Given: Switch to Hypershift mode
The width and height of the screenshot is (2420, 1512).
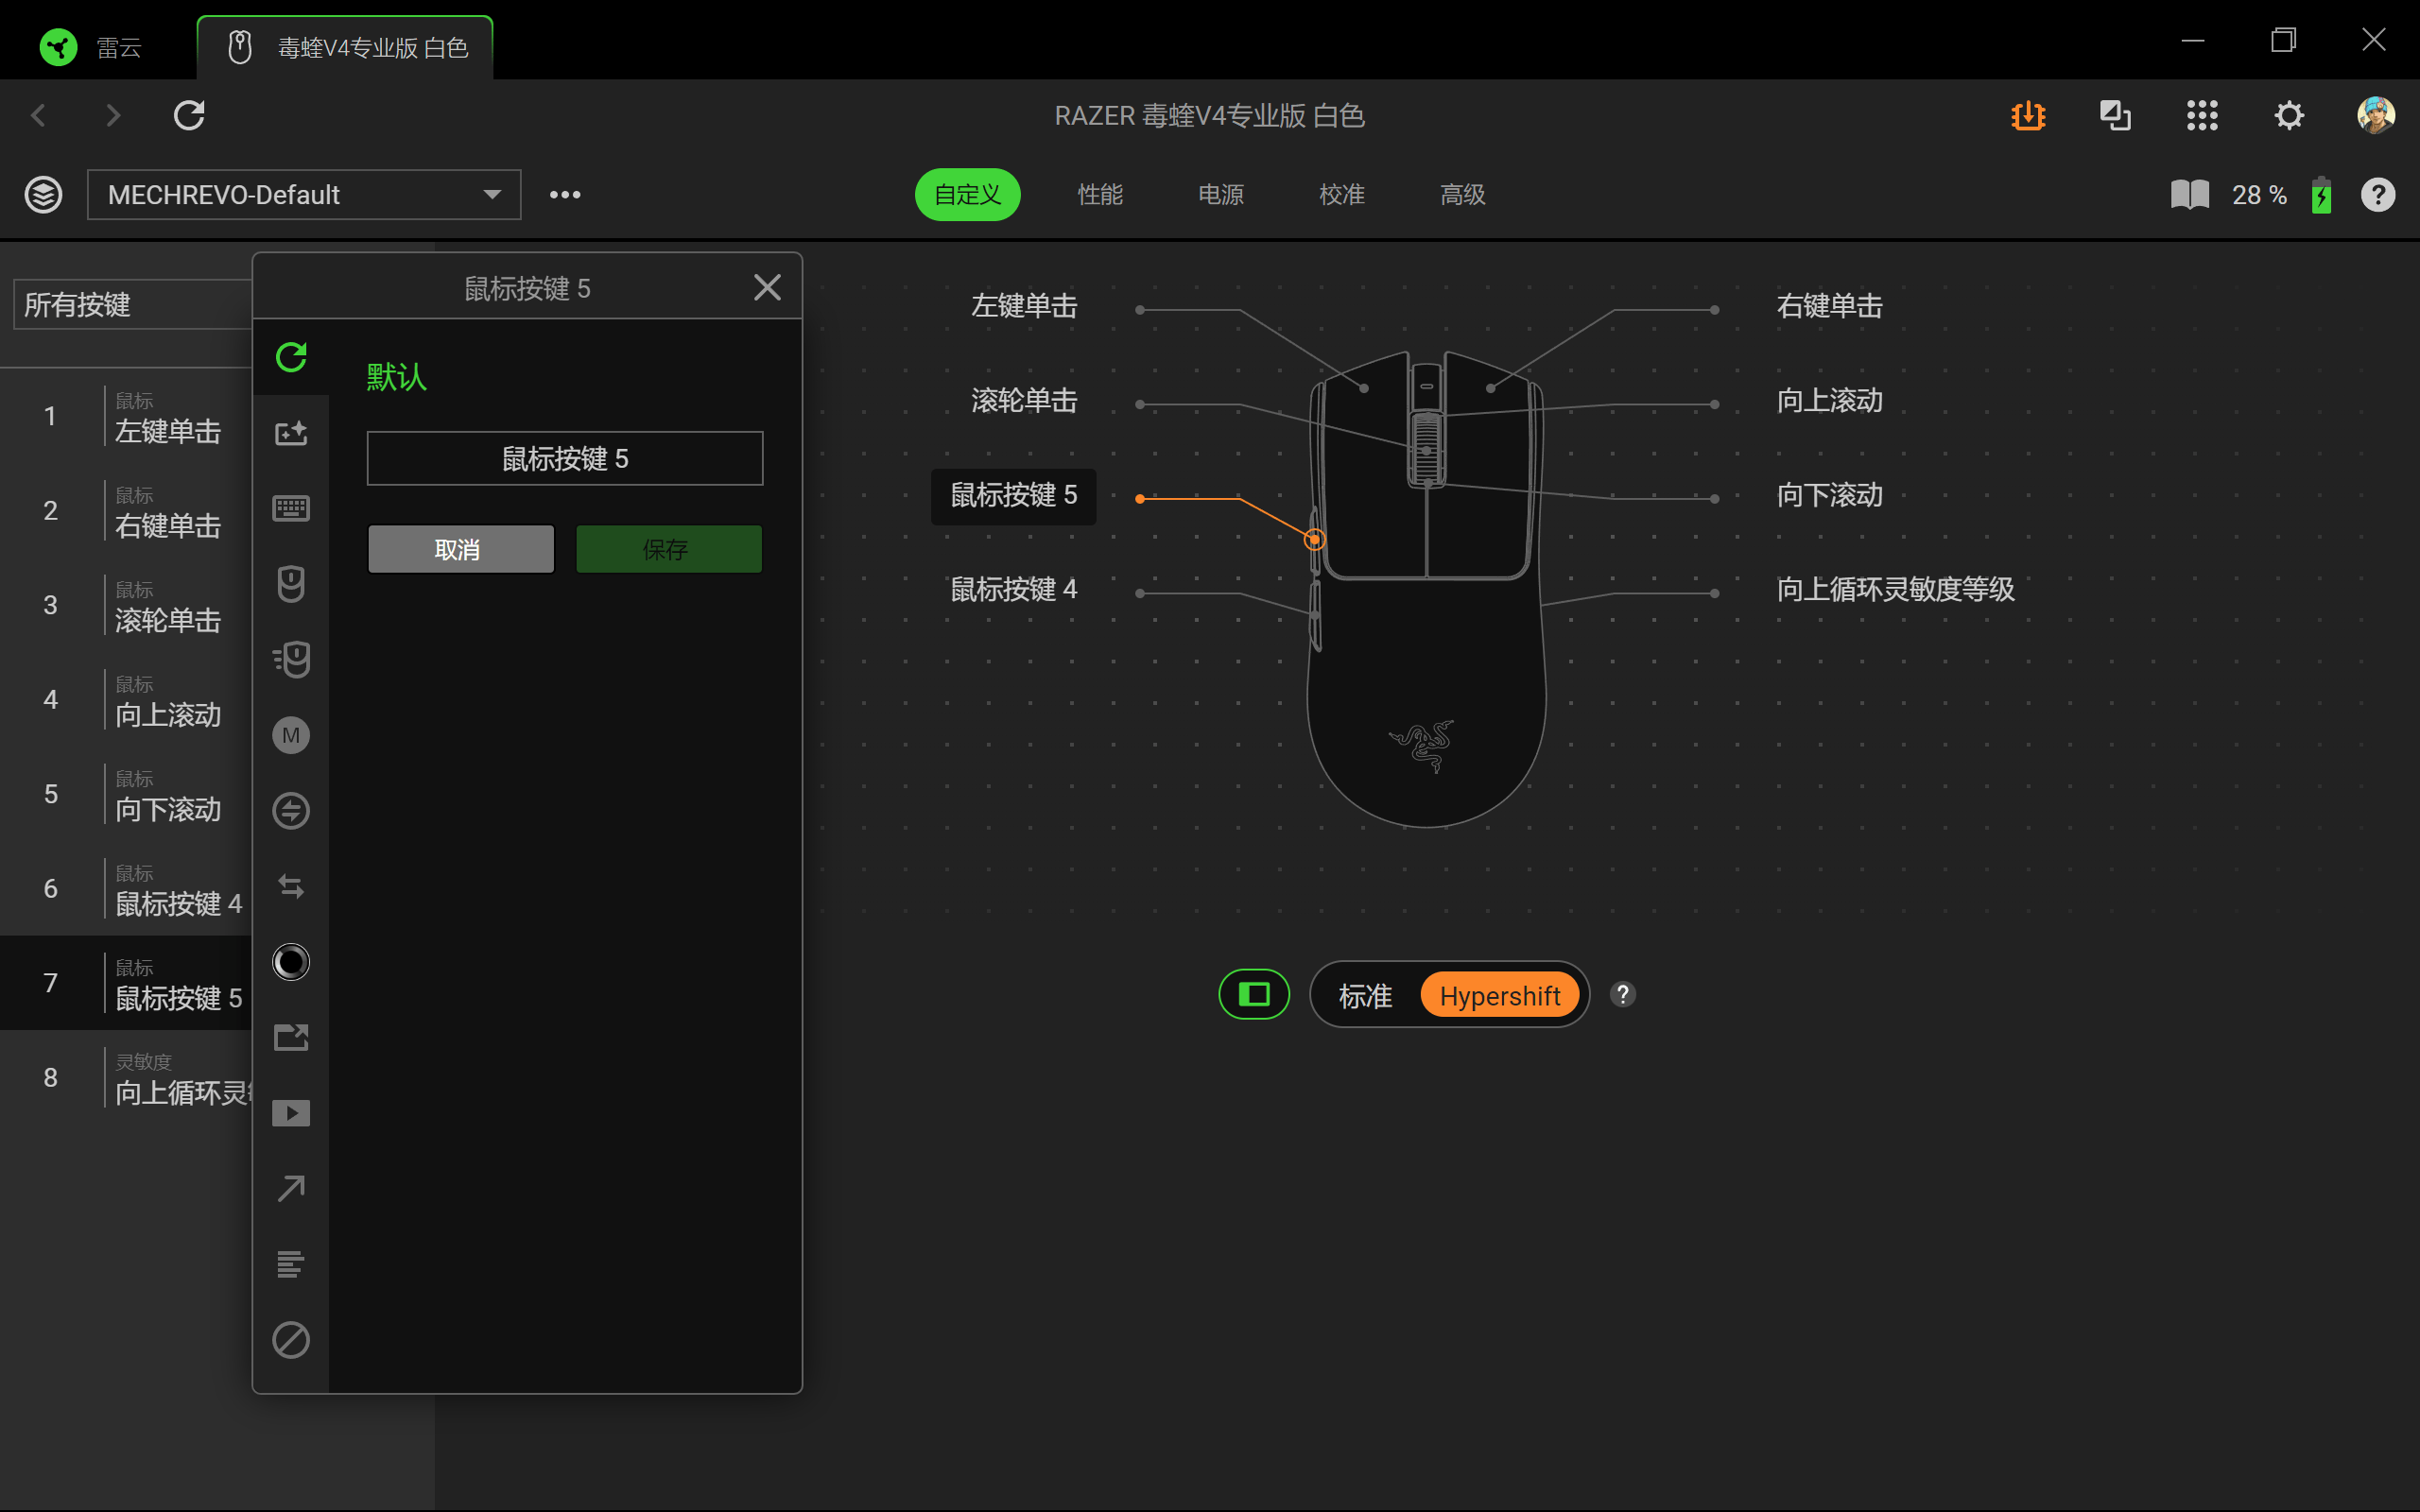Looking at the screenshot, I should click(1499, 995).
